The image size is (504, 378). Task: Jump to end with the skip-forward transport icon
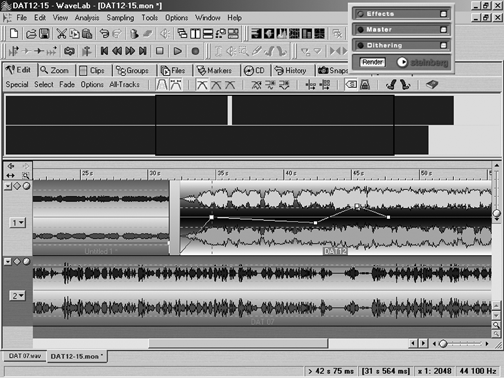click(143, 51)
